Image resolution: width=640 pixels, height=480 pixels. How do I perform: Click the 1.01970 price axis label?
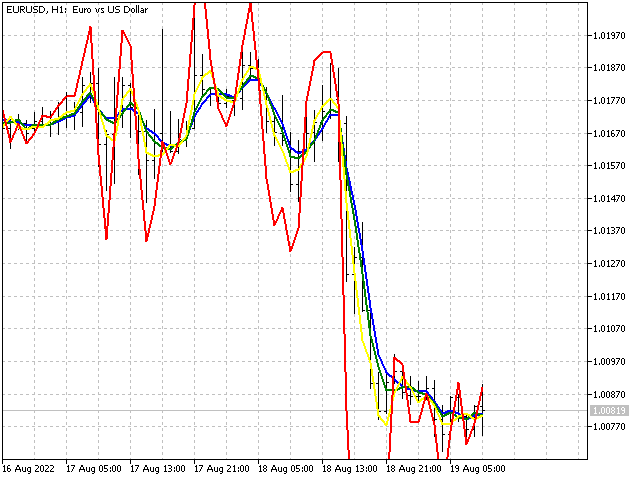[609, 36]
